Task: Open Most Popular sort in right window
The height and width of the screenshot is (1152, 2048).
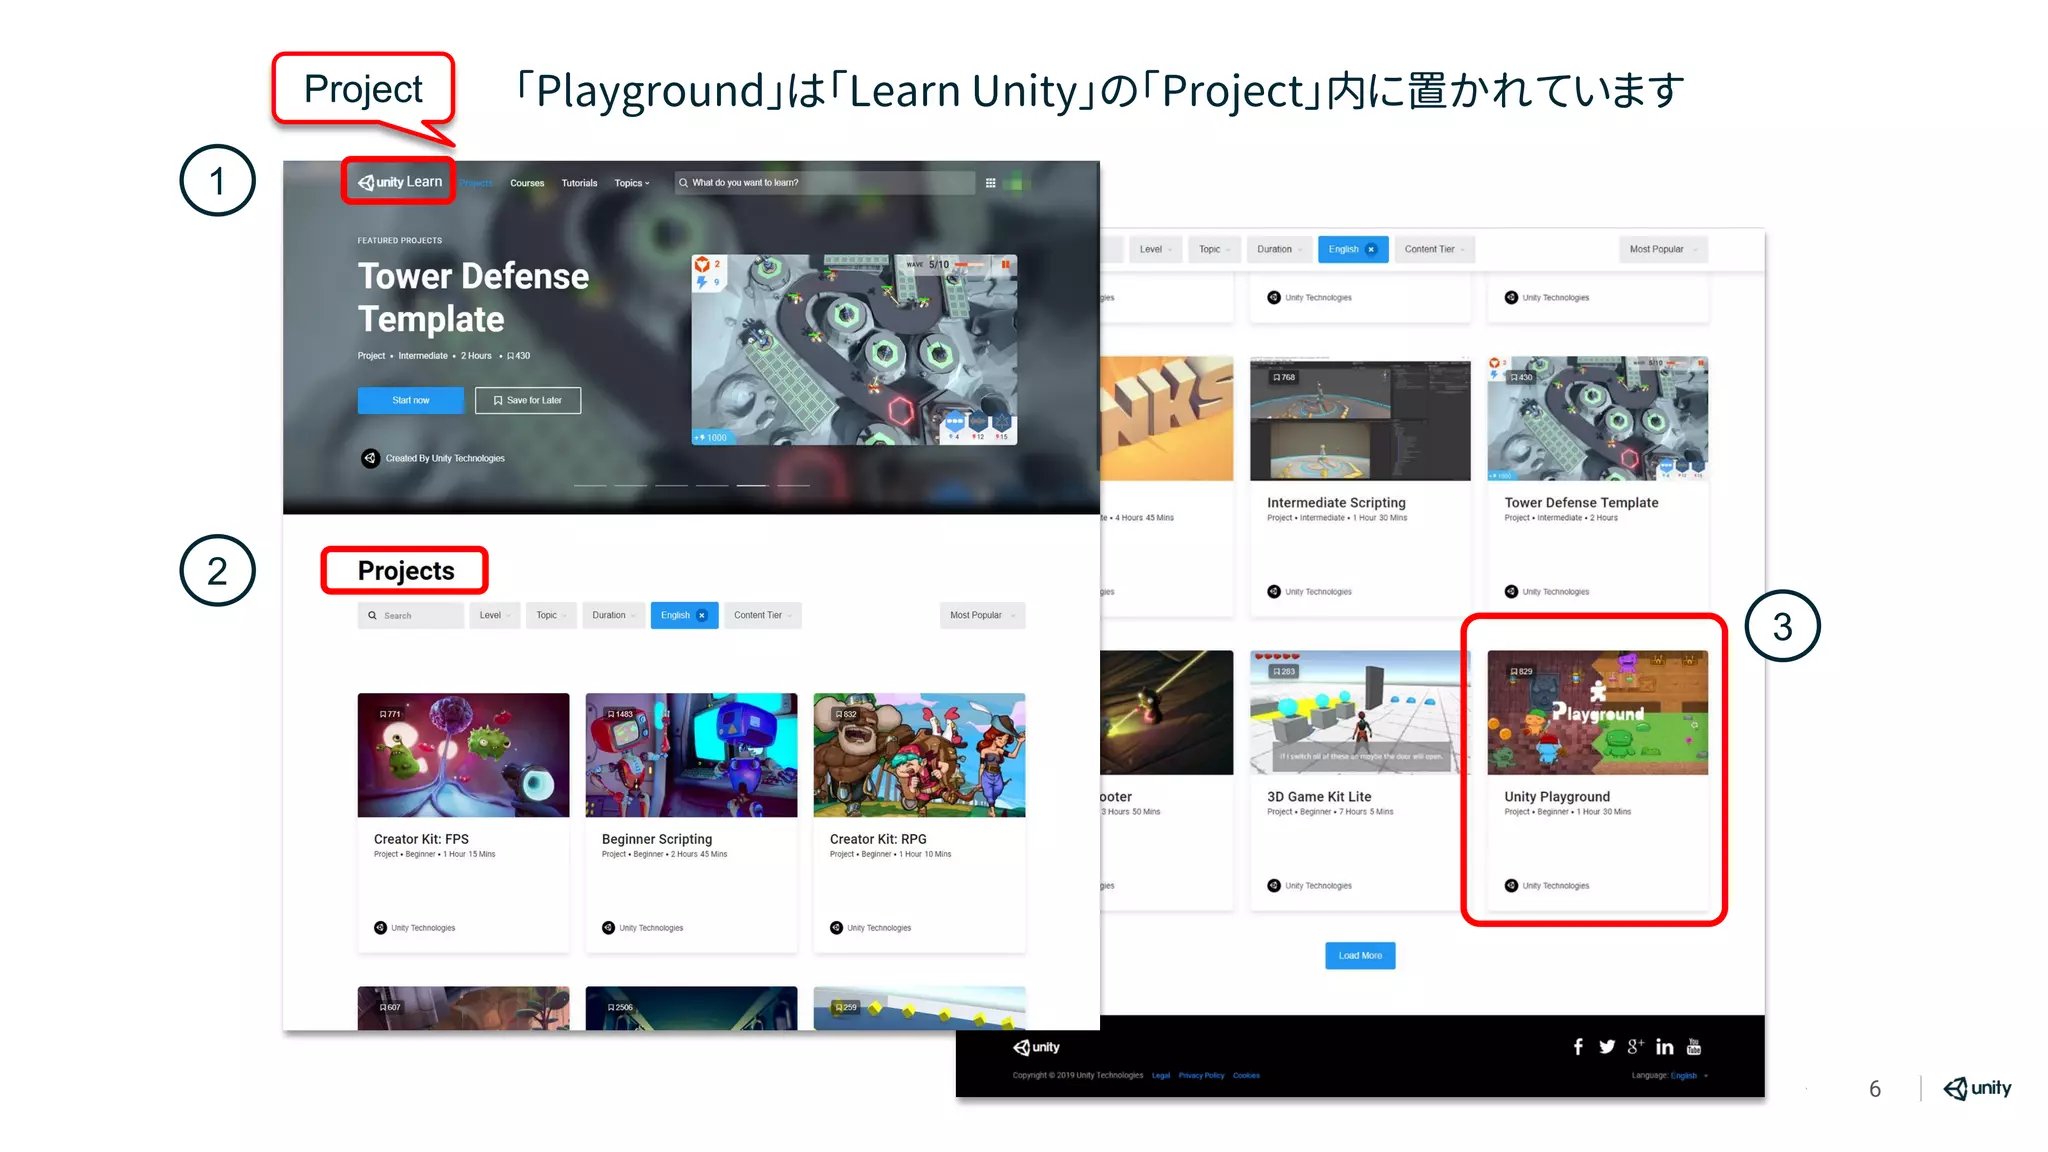Action: (x=1663, y=249)
